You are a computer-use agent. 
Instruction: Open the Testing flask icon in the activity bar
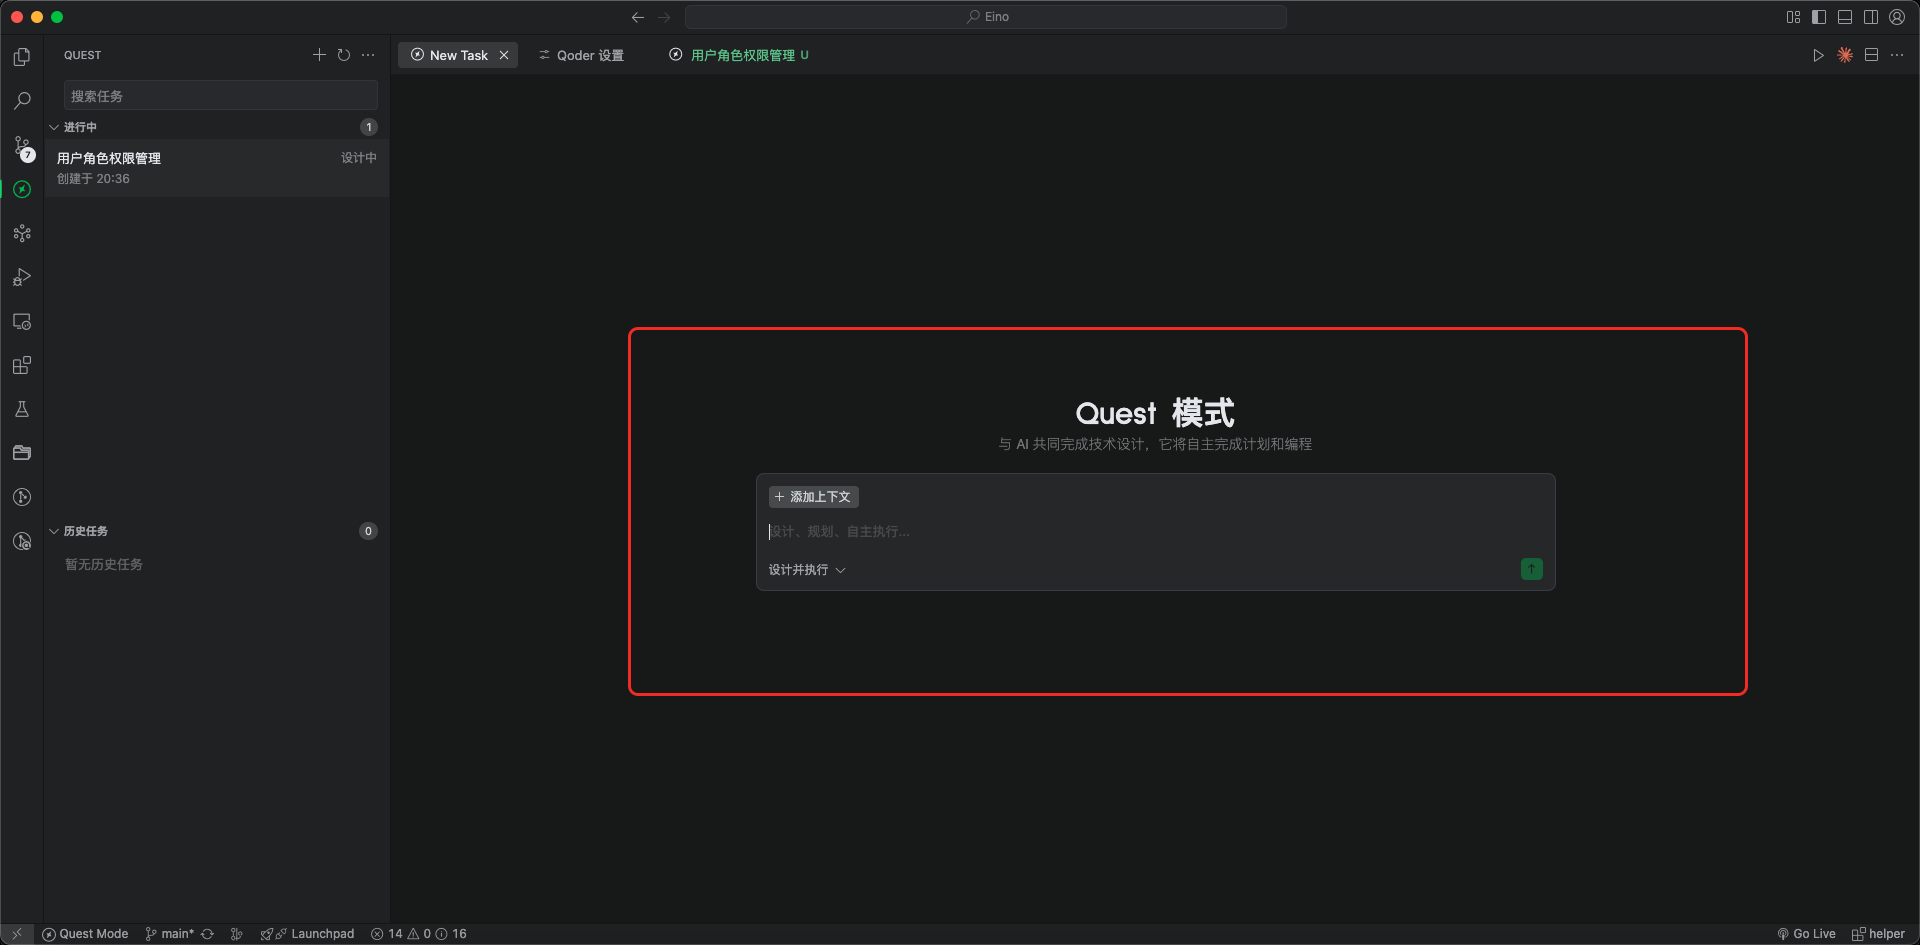pyautogui.click(x=22, y=409)
